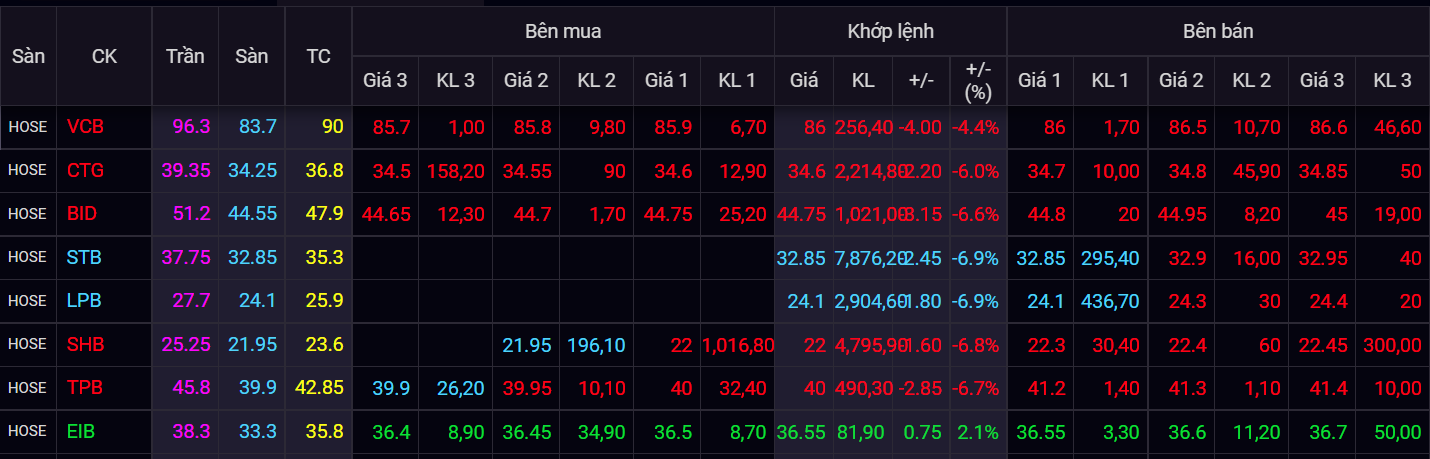This screenshot has height=459, width=1430.
Task: Click TPB sell price 41.2
Action: 1048,388
